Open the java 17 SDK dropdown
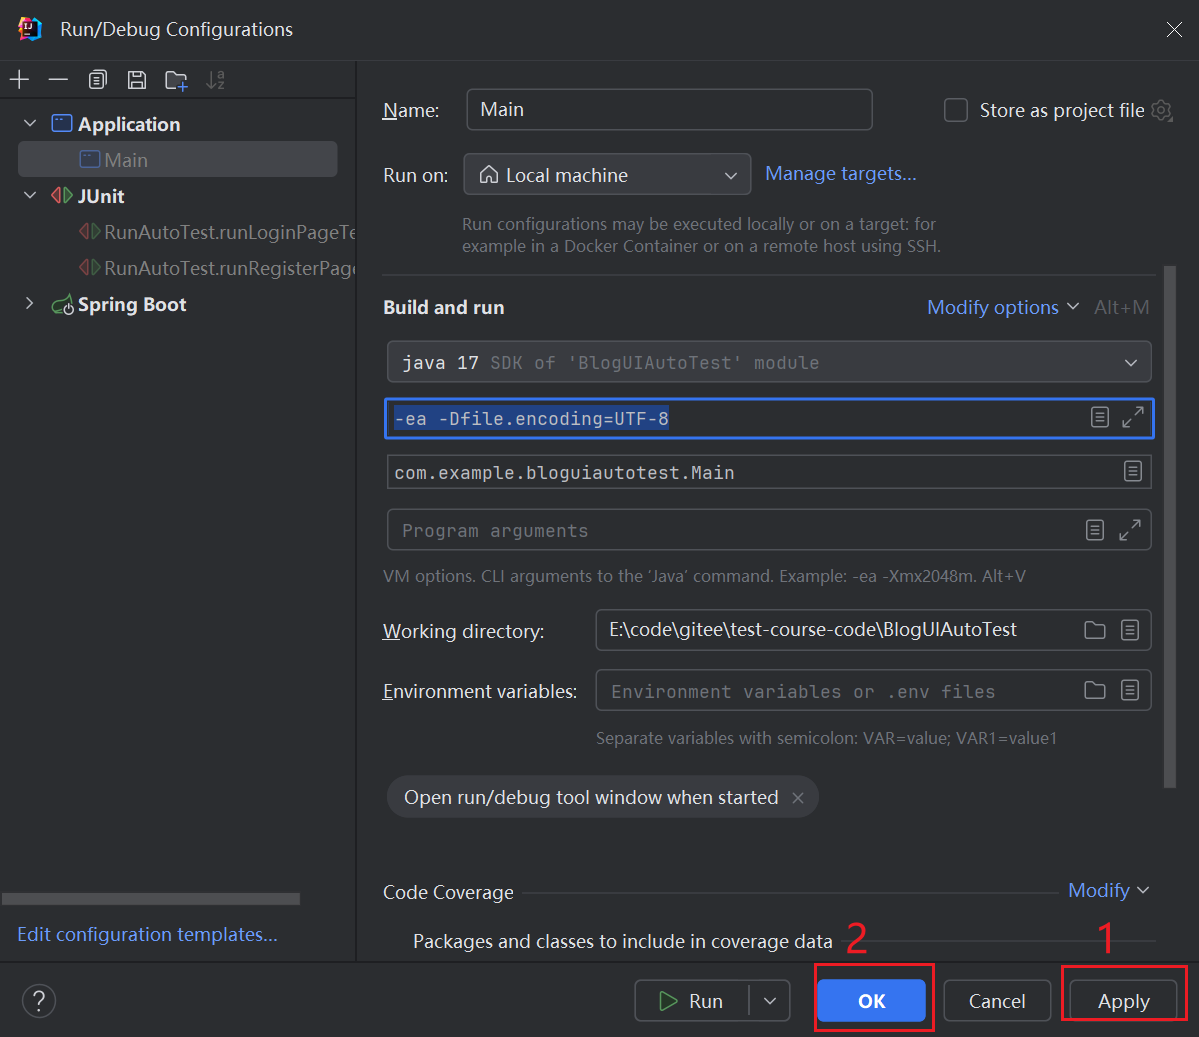Screen dimensions: 1199x1037 (x=769, y=362)
